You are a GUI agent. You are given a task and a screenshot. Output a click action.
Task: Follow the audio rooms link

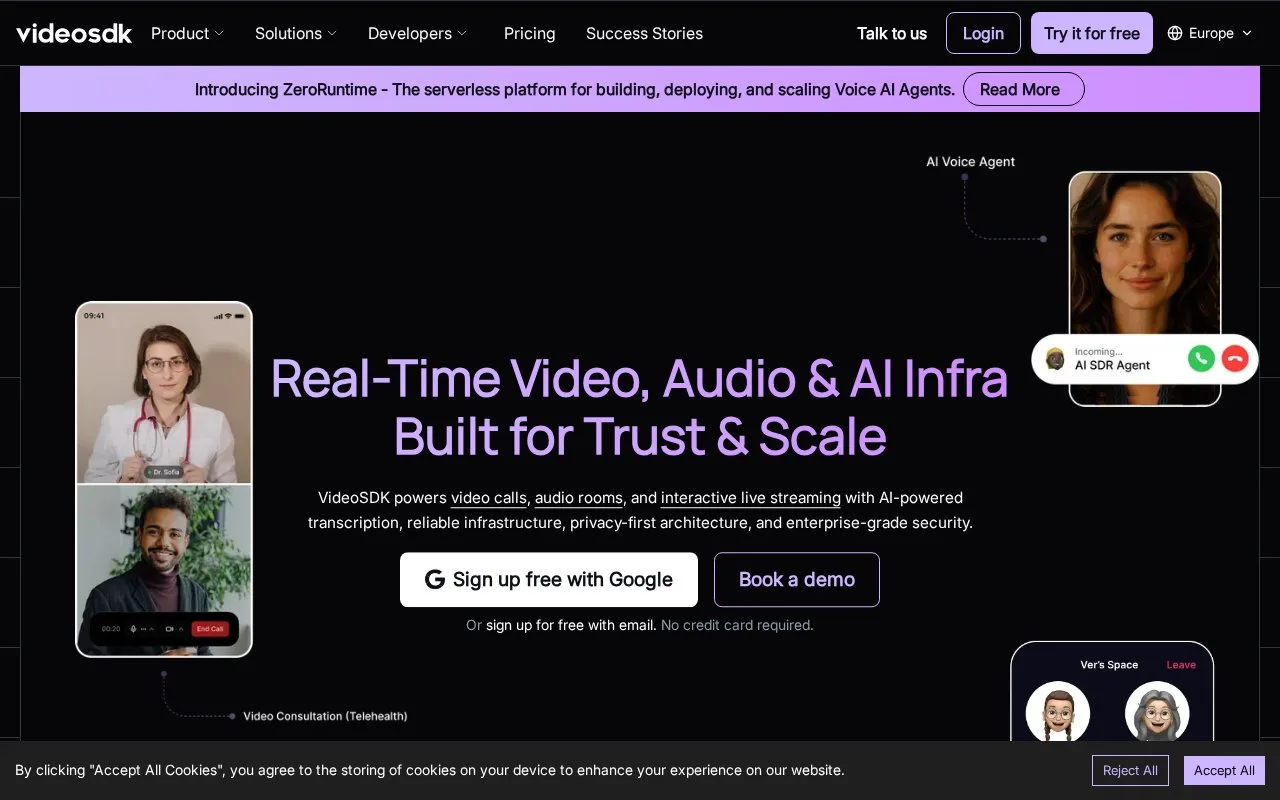point(579,498)
